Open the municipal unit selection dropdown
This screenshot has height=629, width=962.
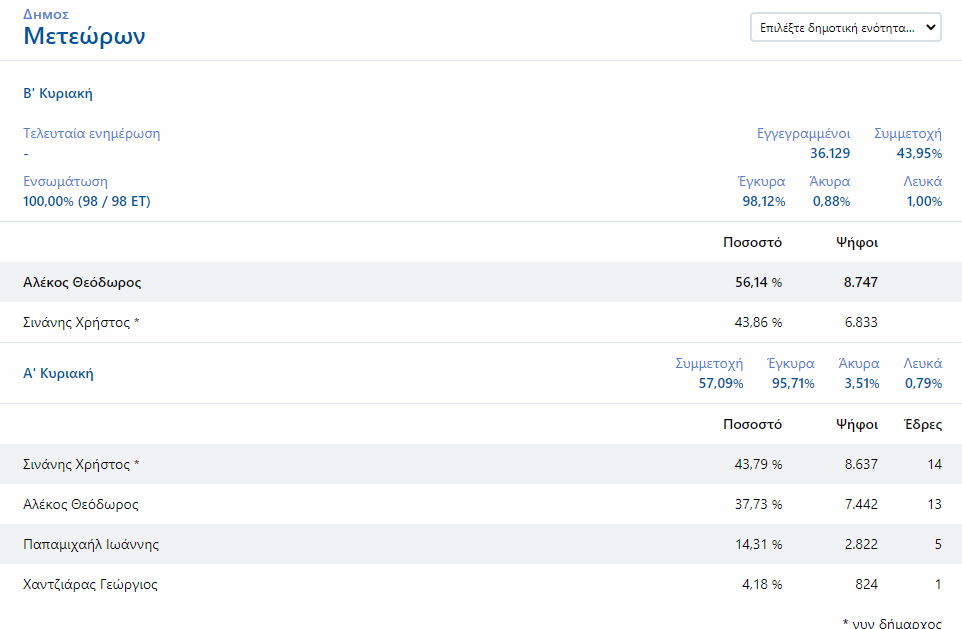(x=845, y=28)
